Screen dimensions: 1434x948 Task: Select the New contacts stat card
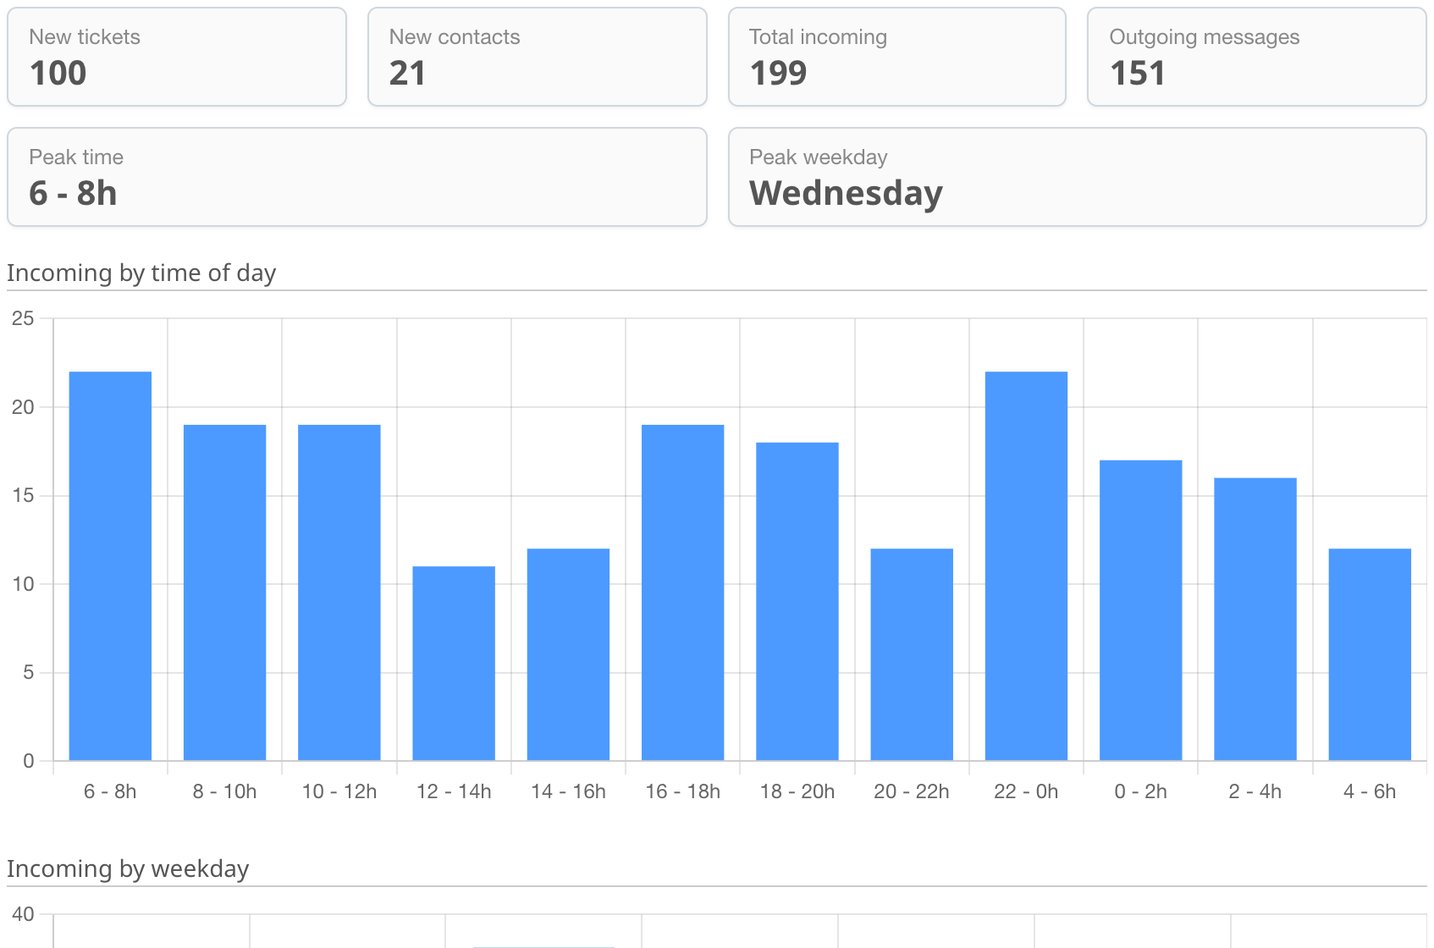click(537, 57)
